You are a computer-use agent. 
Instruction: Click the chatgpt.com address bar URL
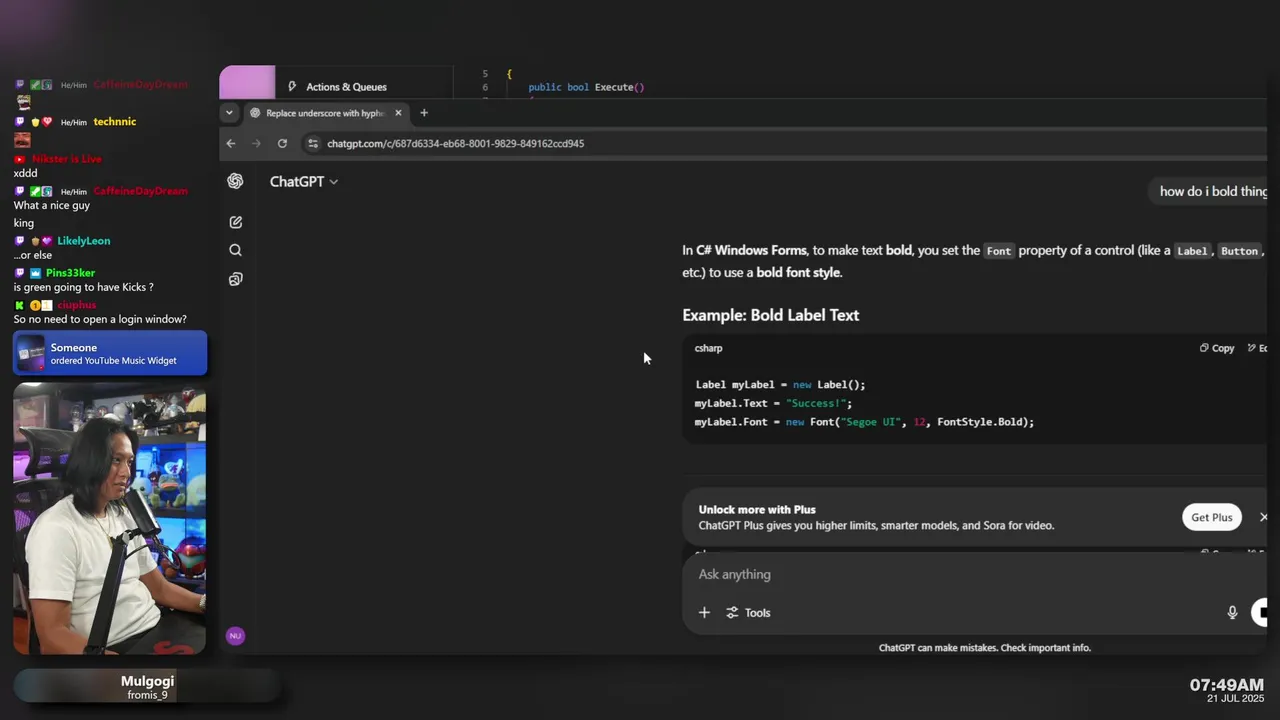pyautogui.click(x=455, y=143)
